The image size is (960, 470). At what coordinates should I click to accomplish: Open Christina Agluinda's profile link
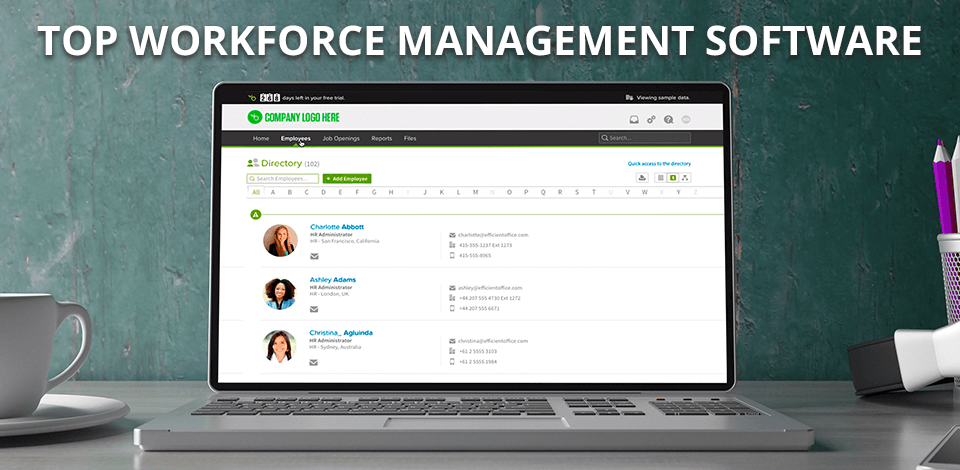(x=341, y=333)
